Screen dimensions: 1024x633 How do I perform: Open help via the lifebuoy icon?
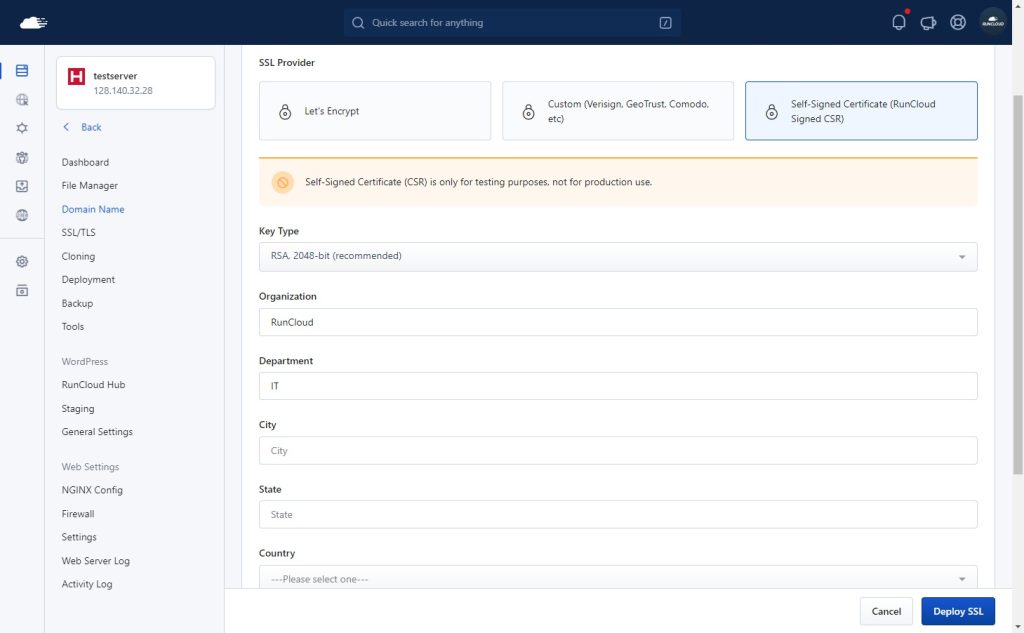pyautogui.click(x=957, y=21)
